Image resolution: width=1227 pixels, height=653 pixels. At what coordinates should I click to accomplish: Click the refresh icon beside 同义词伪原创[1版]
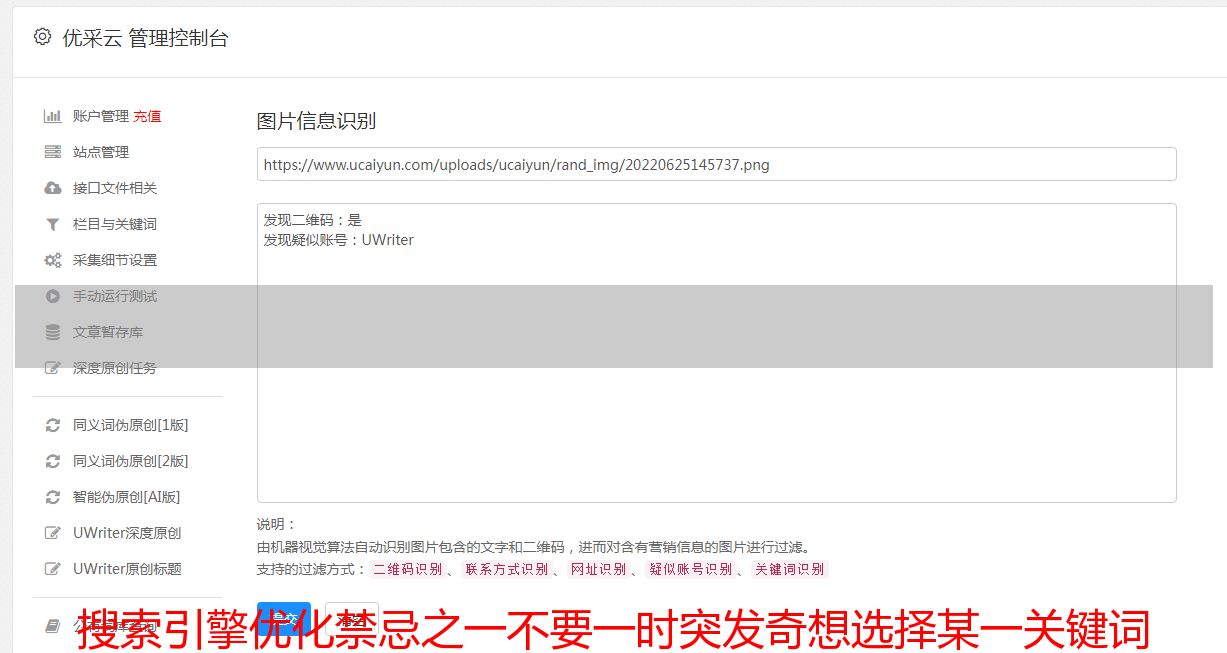53,425
